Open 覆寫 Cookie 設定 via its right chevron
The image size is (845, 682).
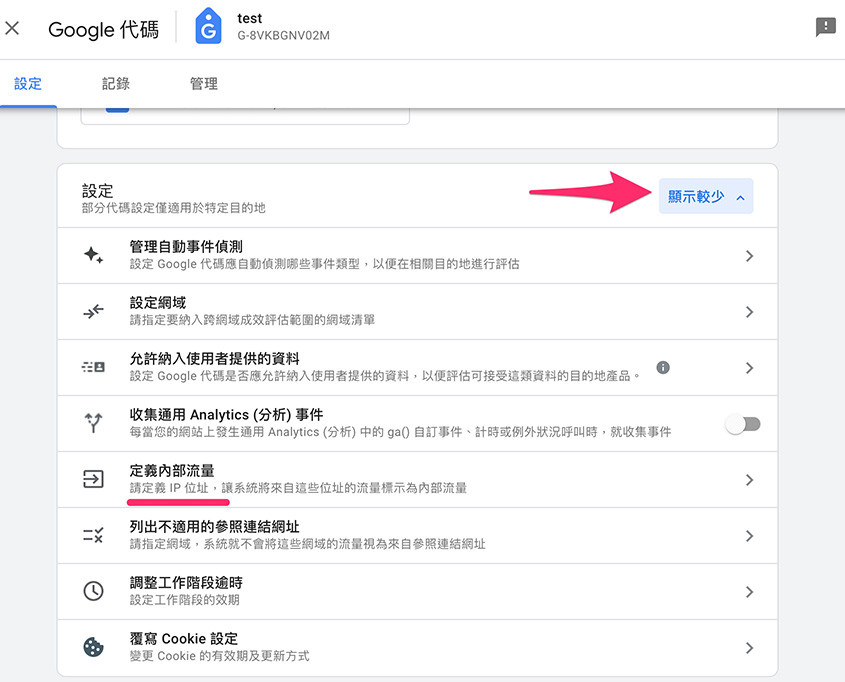click(749, 648)
